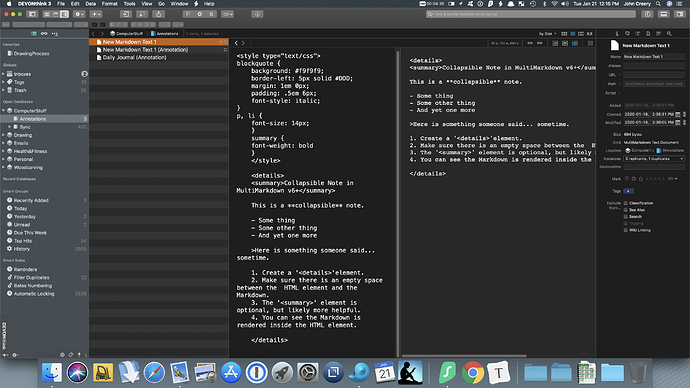
Task: Open the Help menu
Action: [209, 4]
